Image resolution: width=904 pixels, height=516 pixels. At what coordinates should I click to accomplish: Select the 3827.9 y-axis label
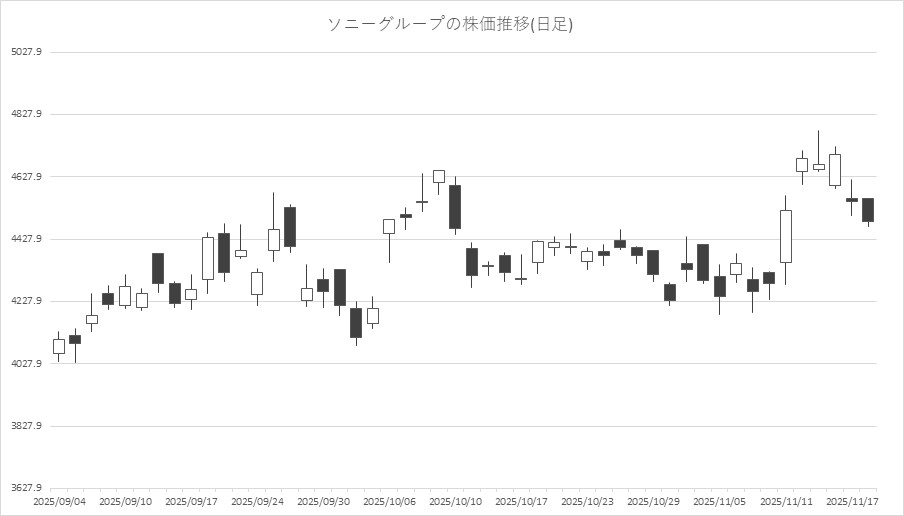(25, 426)
